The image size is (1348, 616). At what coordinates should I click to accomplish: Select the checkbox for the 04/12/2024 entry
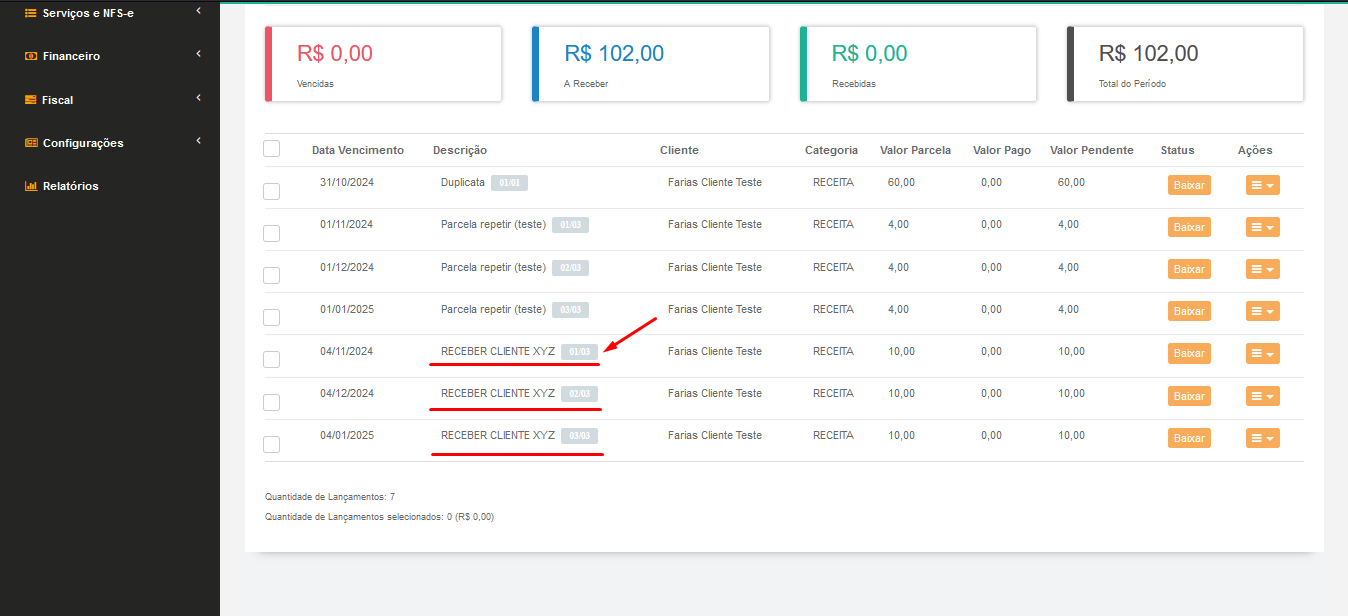click(271, 402)
